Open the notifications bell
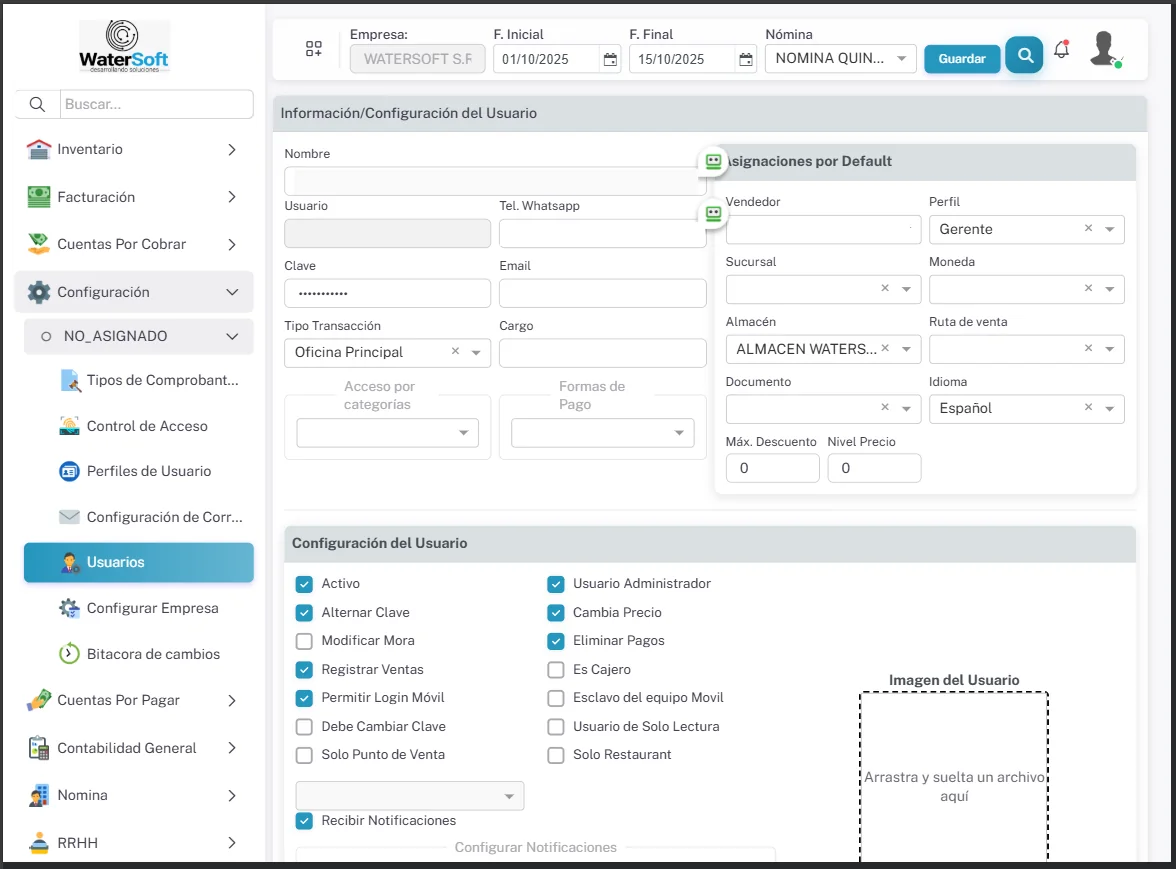 [x=1061, y=49]
